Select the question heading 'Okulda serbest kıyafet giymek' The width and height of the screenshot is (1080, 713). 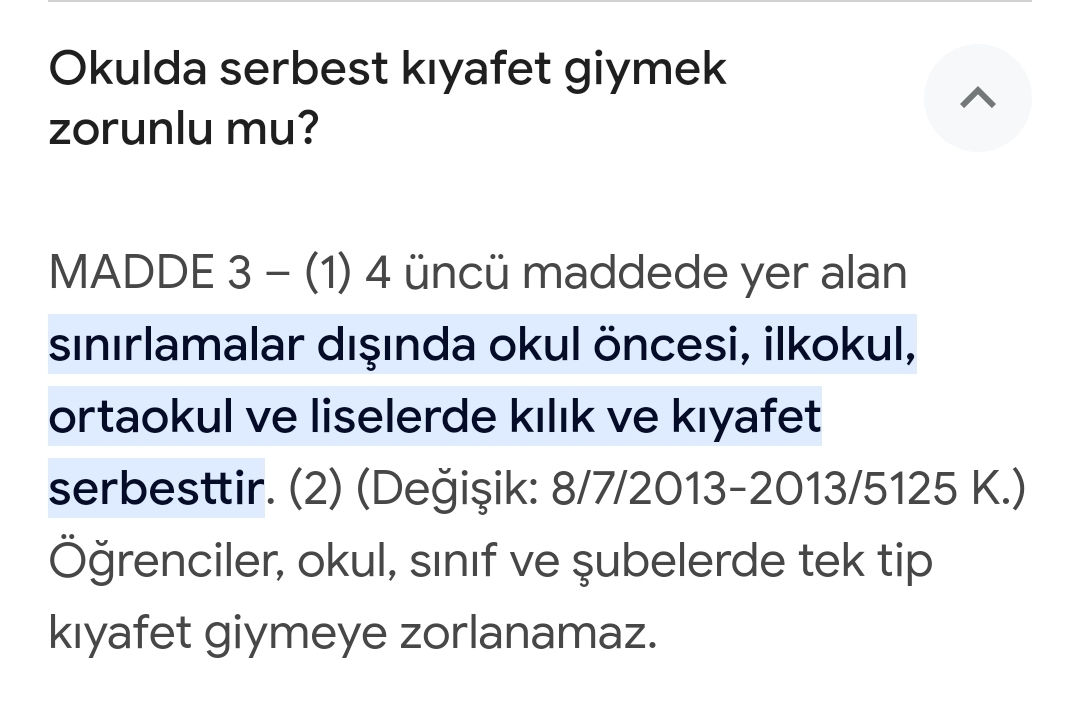point(388,69)
